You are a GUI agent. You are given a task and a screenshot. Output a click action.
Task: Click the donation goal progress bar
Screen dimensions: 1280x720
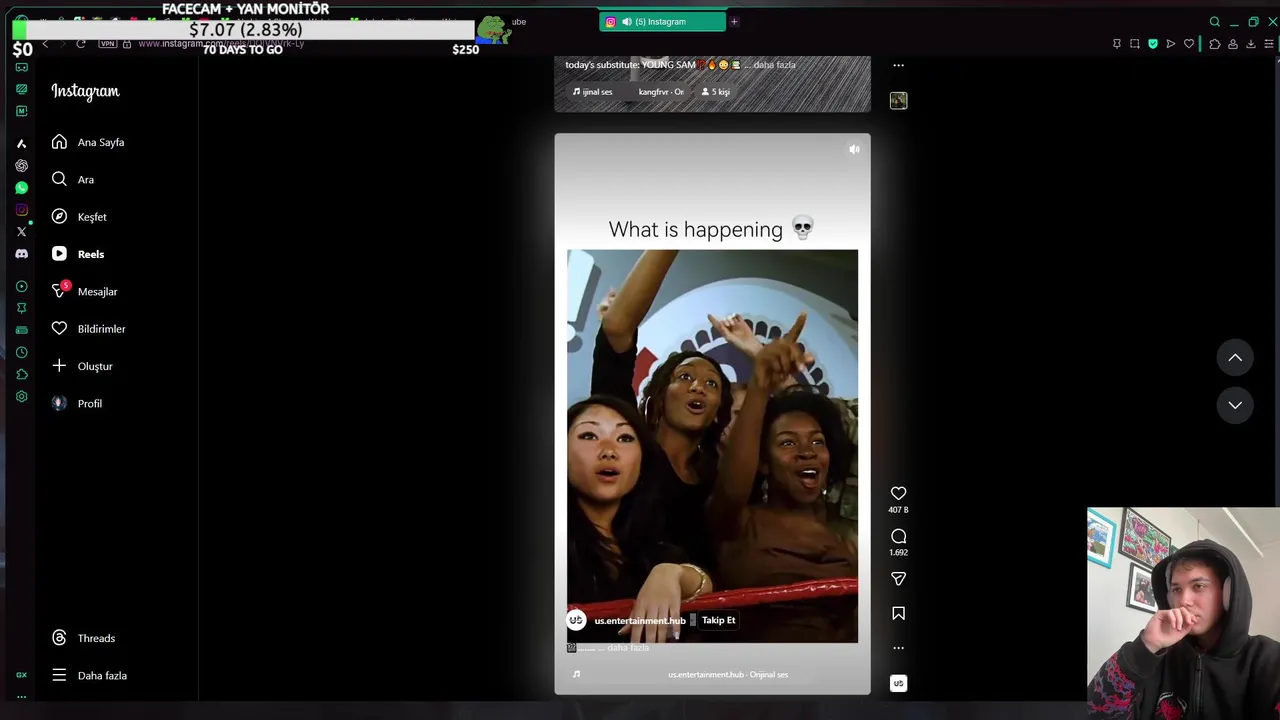tap(243, 30)
